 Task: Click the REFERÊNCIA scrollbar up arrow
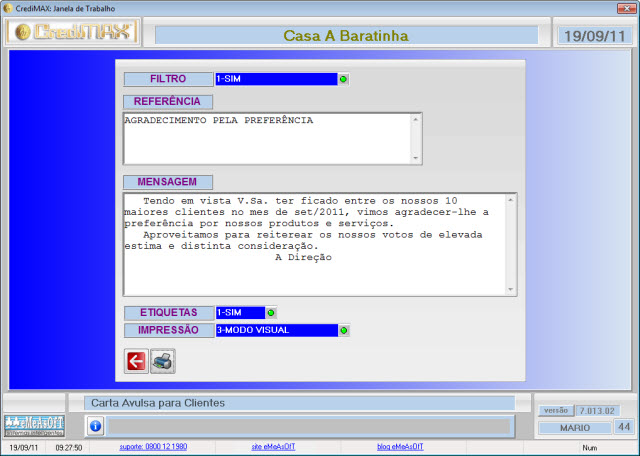pyautogui.click(x=416, y=119)
